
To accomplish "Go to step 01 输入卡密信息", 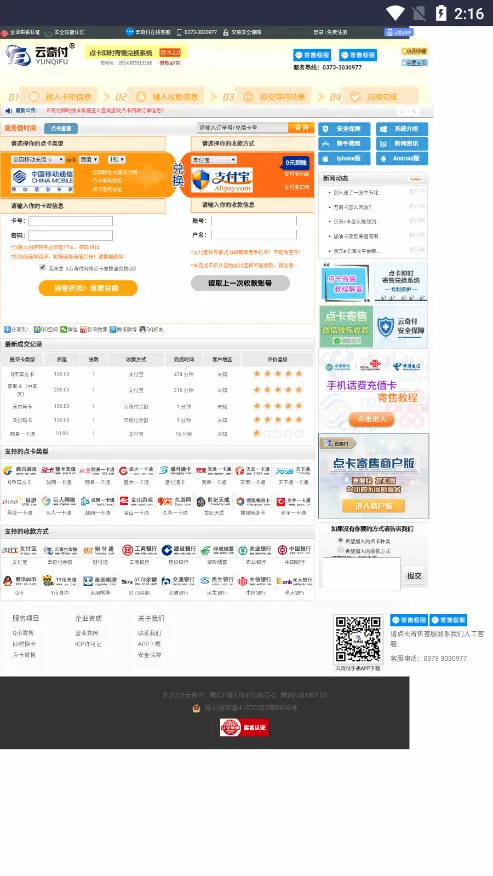I will pos(51,97).
